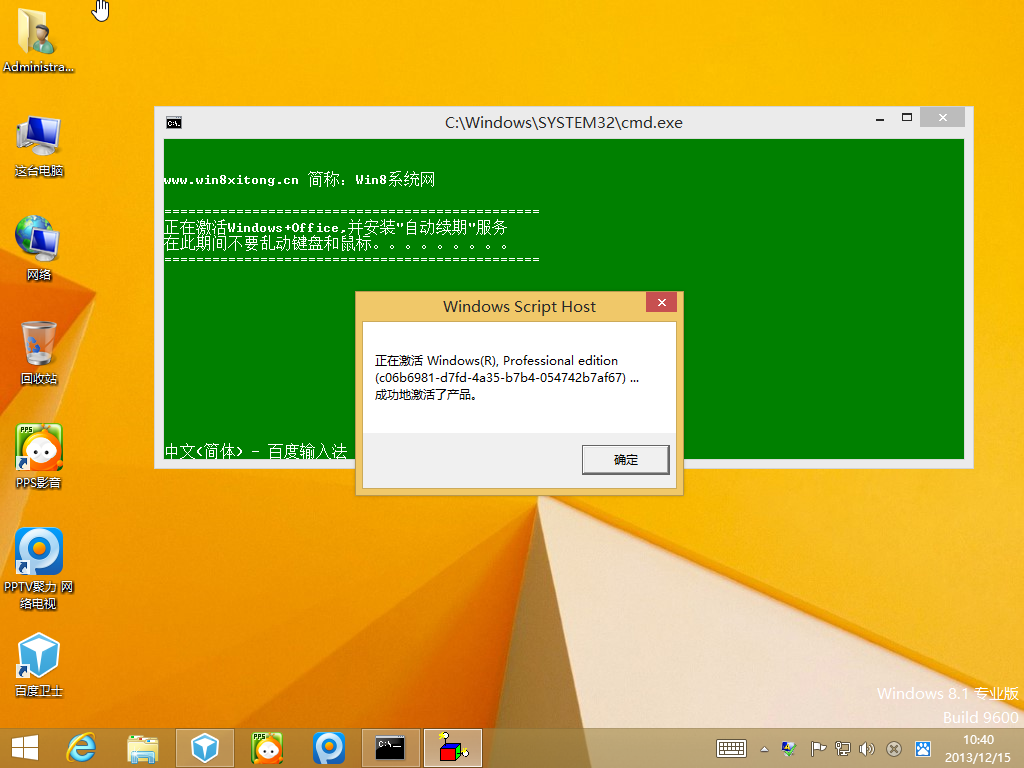Screen dimensions: 1024x768
Task: Open the Baidu paw icon in system tray
Action: click(922, 748)
